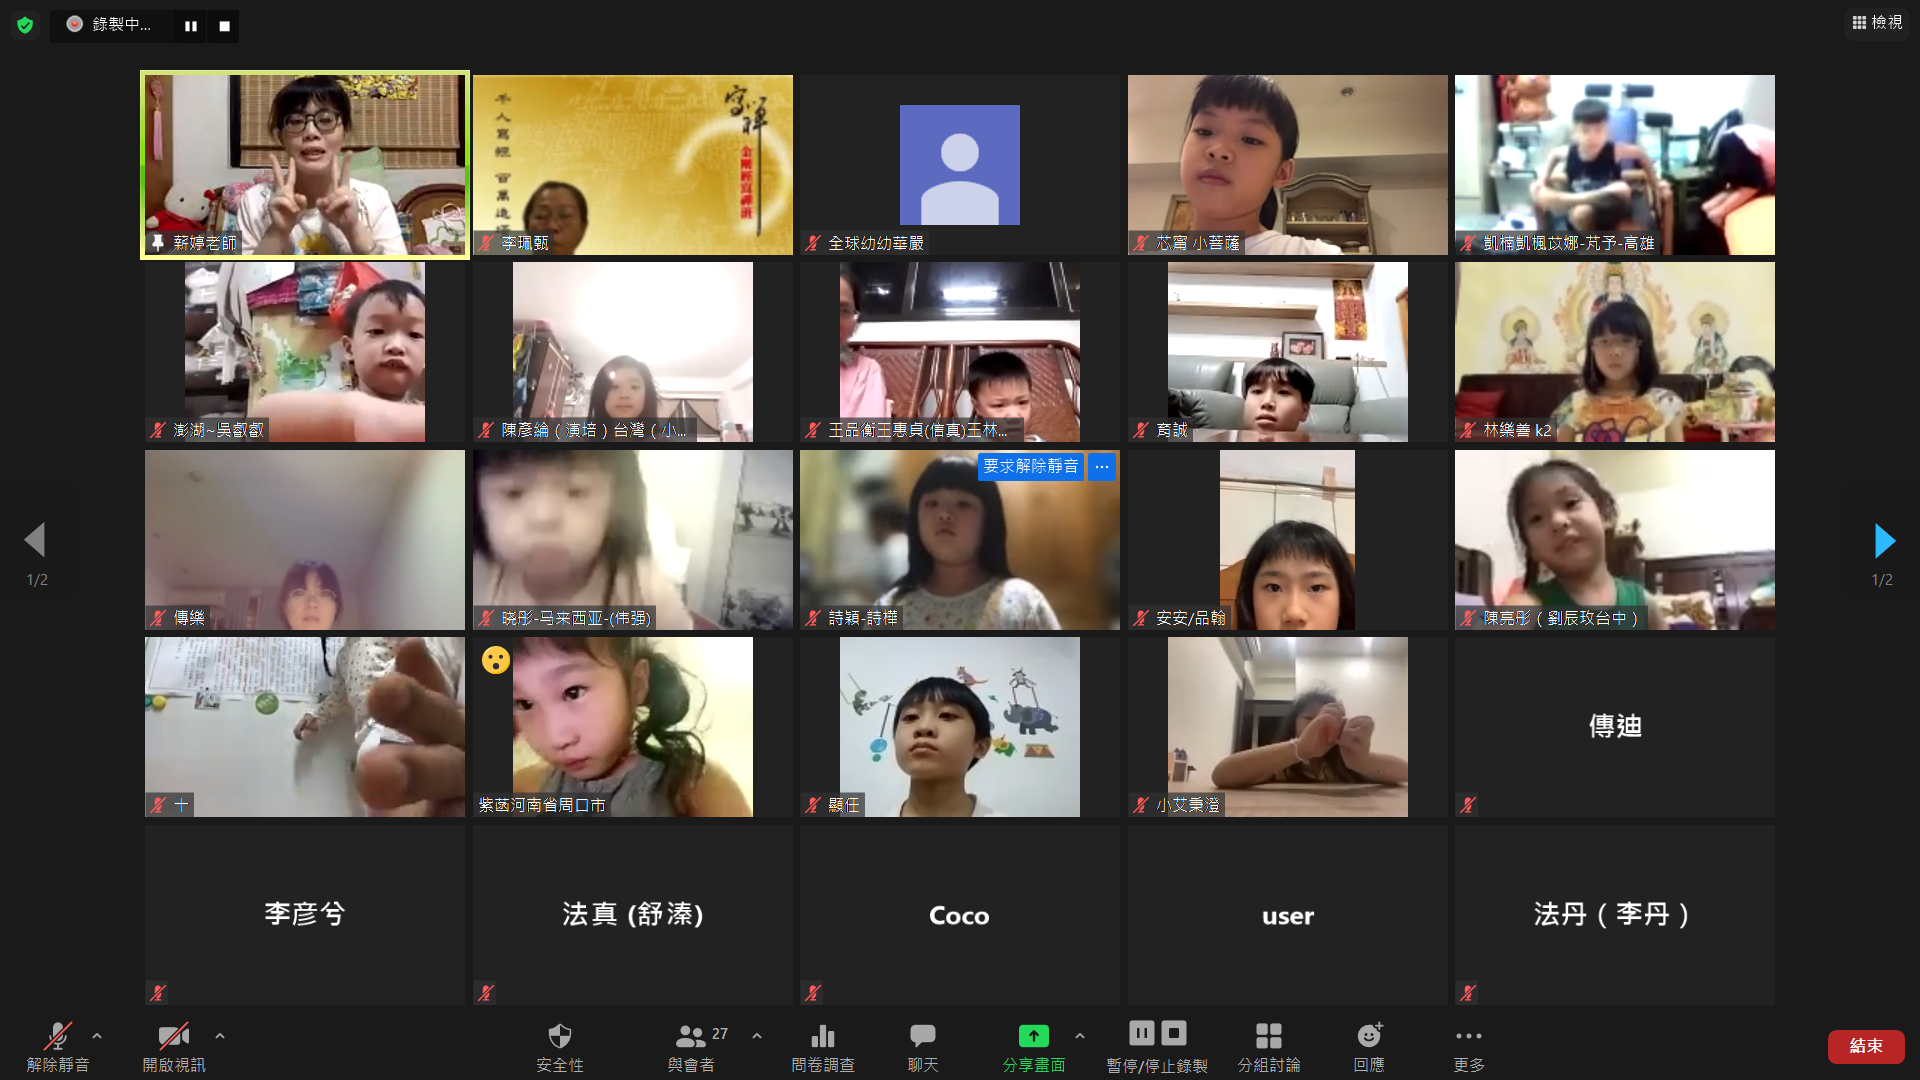Open the Chat bubble icon
The height and width of the screenshot is (1080, 1920).
point(922,1036)
